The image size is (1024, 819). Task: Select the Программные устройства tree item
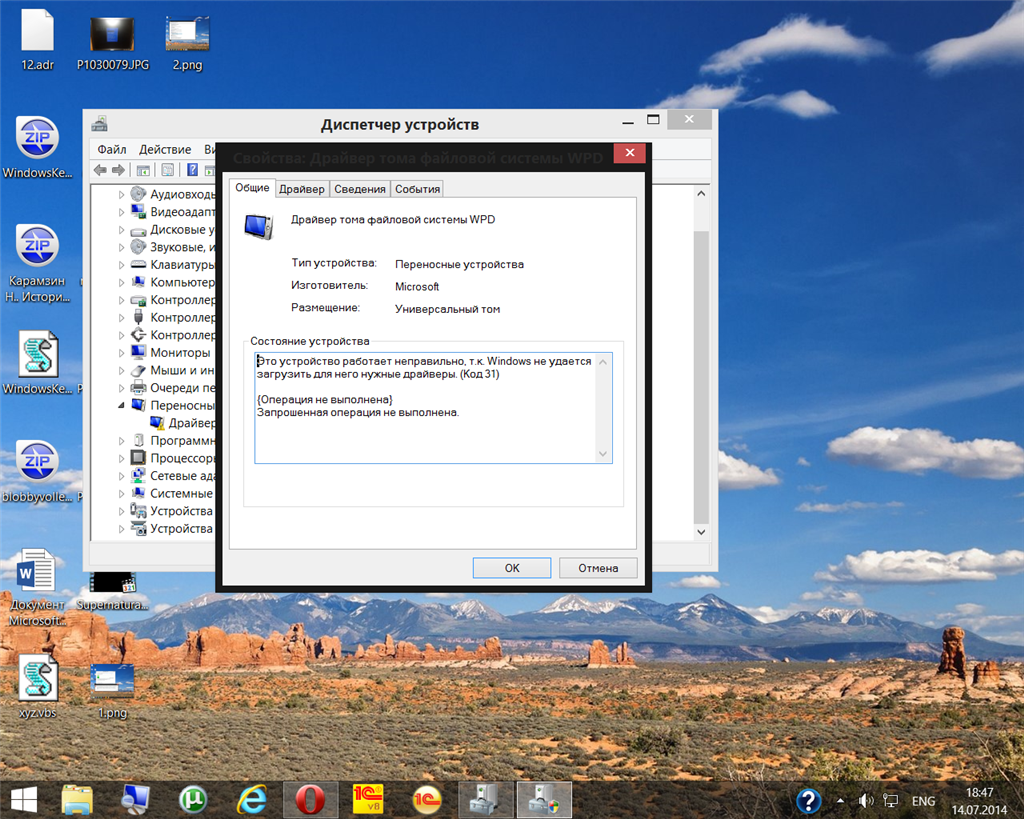(173, 441)
